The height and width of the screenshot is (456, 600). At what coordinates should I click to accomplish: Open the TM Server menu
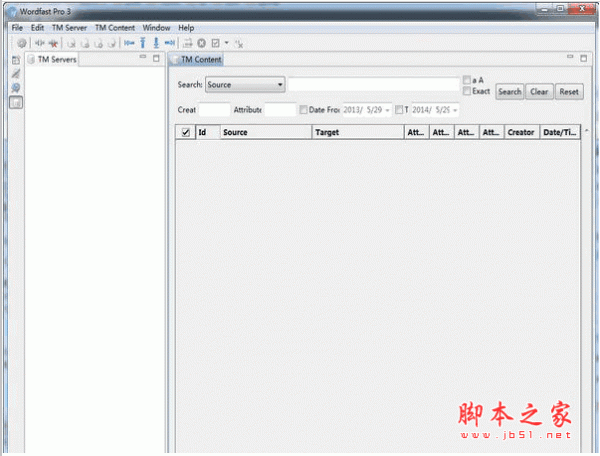click(70, 28)
